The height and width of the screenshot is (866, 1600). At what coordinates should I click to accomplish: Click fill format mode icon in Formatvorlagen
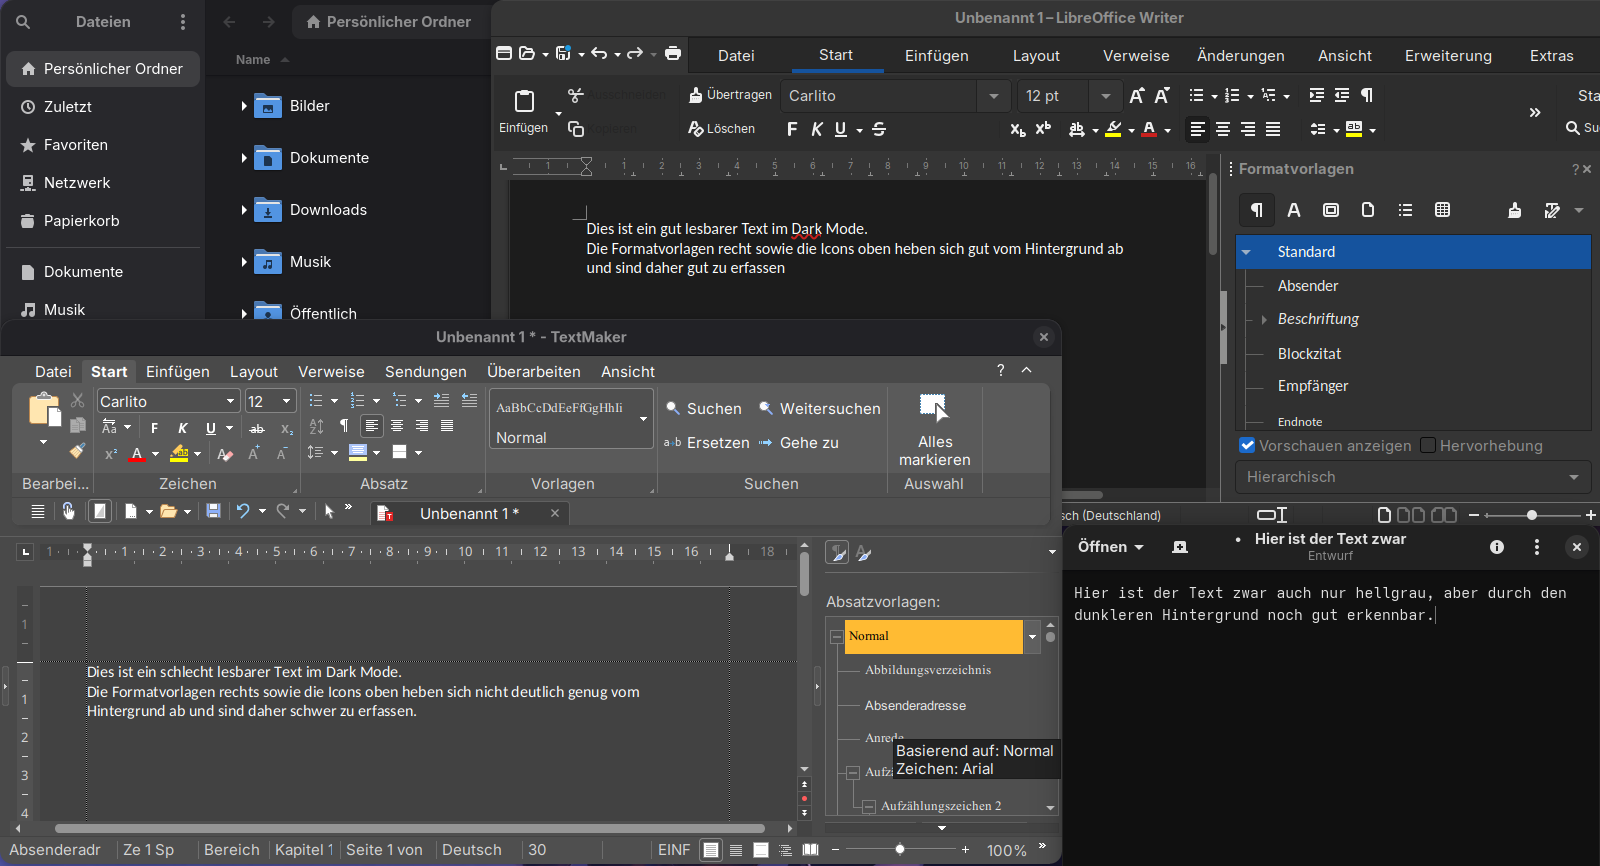[x=1515, y=210]
